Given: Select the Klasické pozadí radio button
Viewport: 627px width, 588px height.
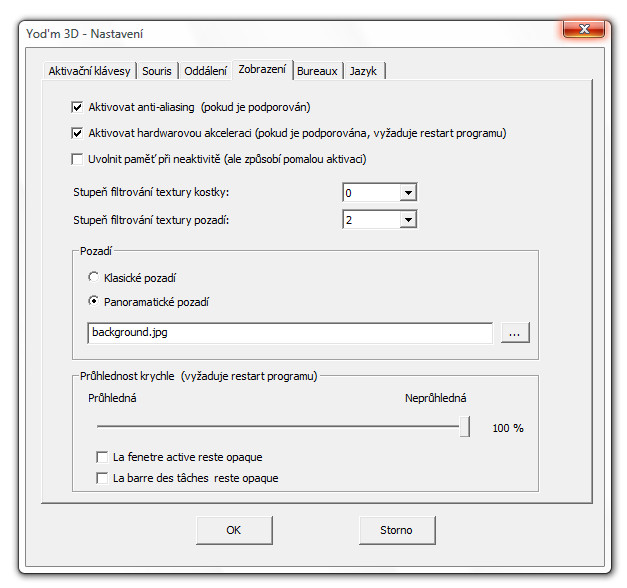Looking at the screenshot, I should coord(93,277).
